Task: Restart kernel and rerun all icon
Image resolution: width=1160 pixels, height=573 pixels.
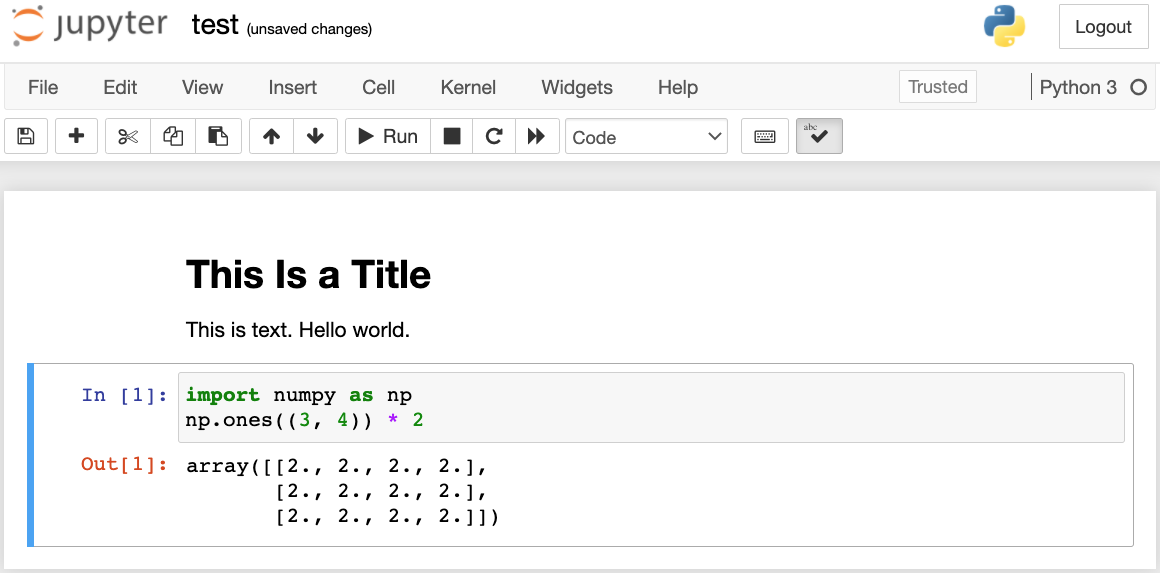Action: (x=536, y=137)
